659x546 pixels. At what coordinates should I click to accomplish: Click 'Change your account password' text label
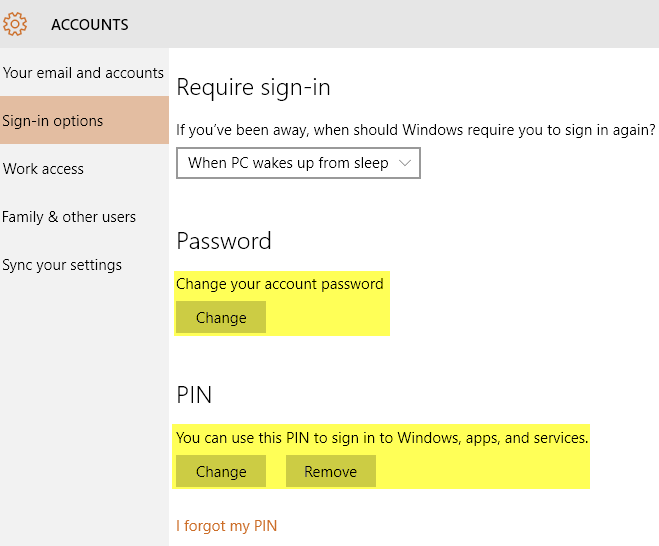[279, 284]
